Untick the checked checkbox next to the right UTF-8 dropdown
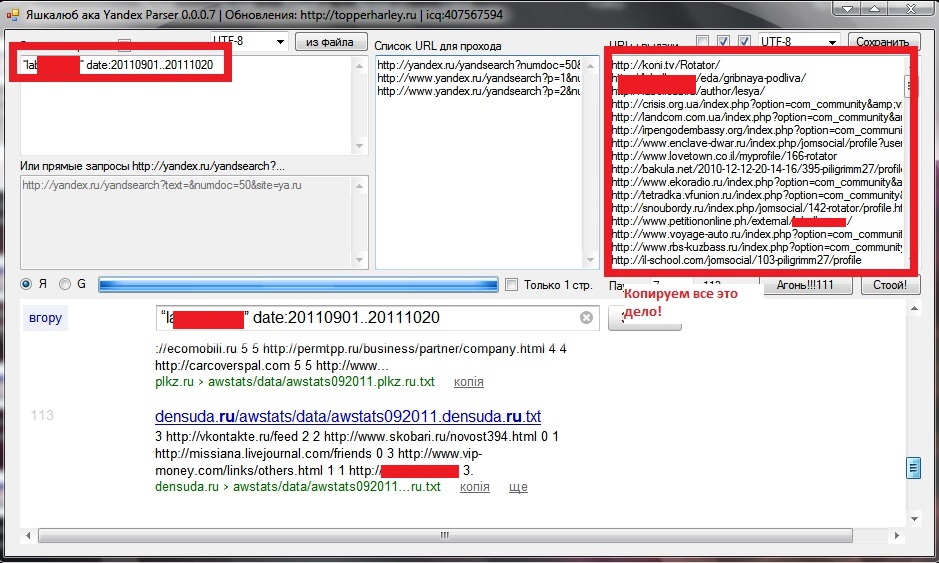Image resolution: width=939 pixels, height=563 pixels. 744,41
